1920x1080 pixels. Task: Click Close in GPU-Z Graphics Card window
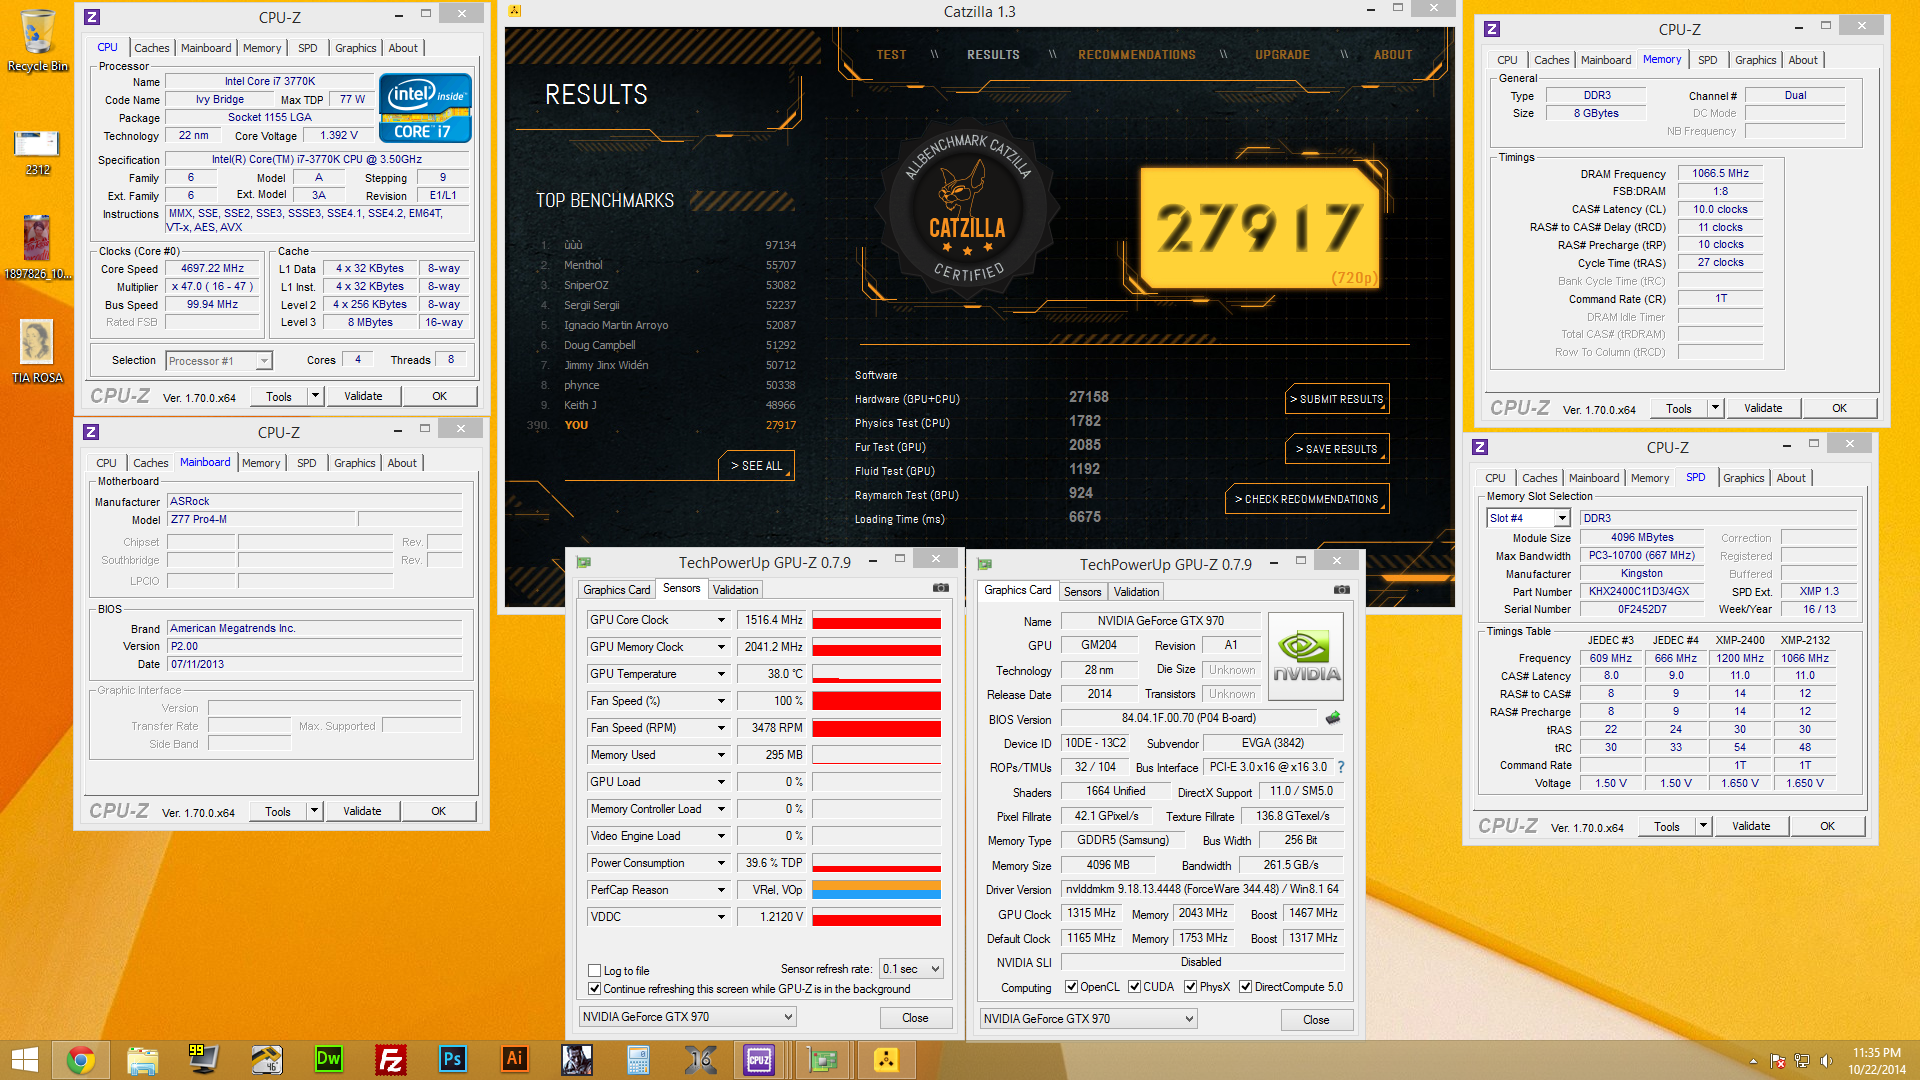(1316, 1020)
